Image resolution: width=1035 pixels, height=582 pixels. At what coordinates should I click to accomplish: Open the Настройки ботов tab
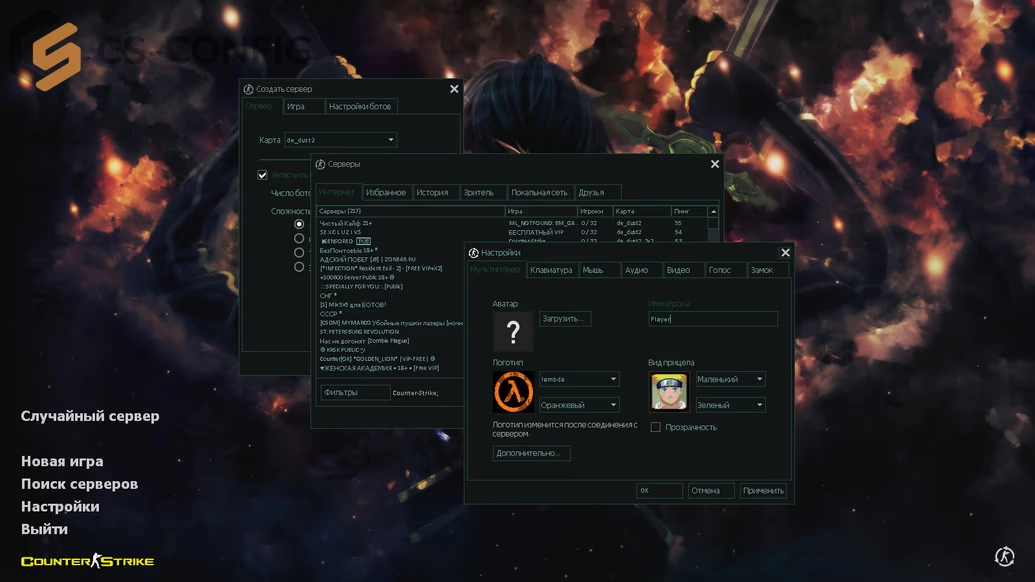(360, 106)
